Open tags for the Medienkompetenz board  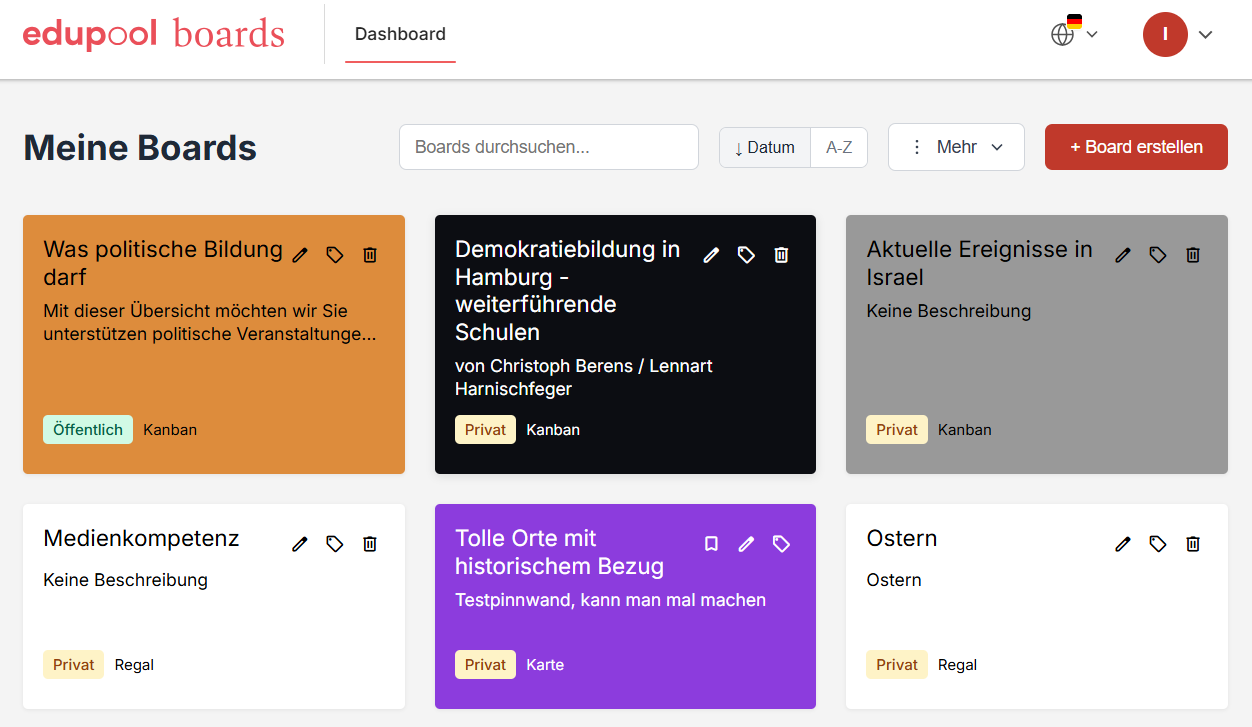(x=335, y=544)
